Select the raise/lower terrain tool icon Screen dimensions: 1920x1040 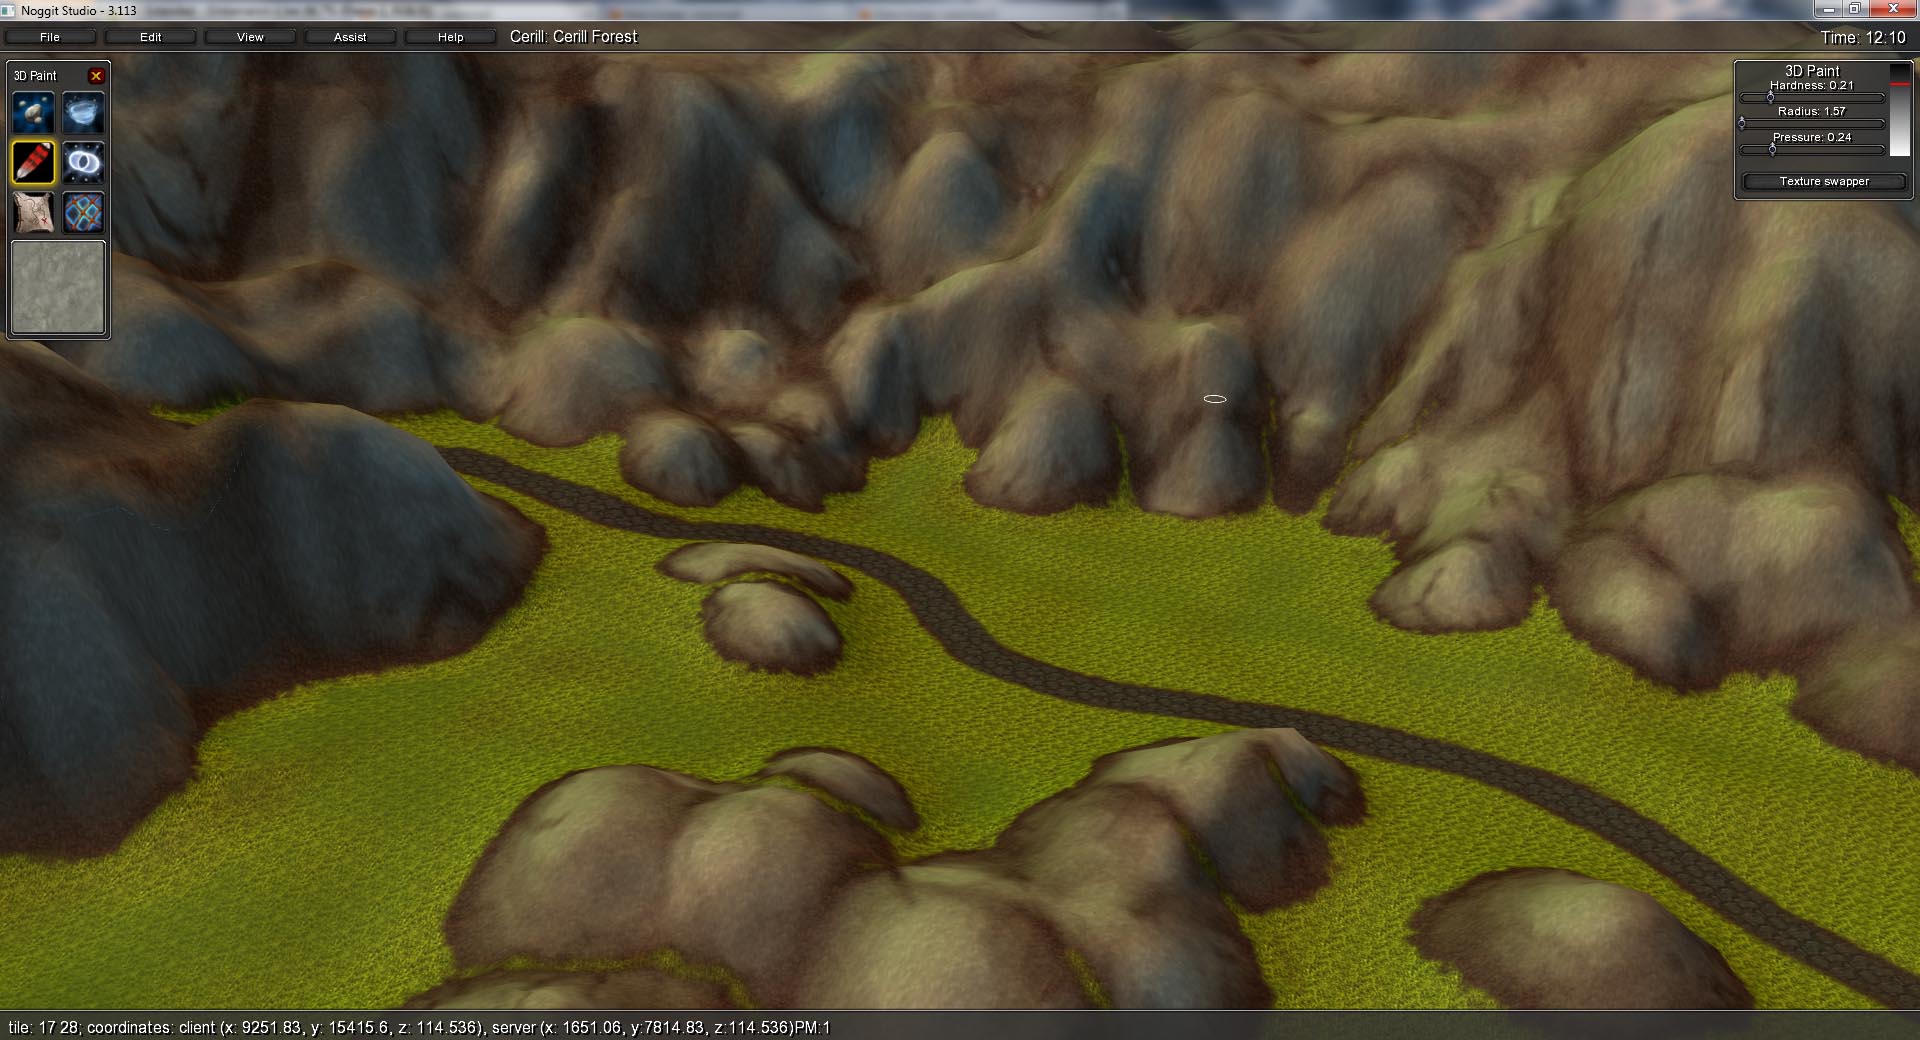tap(33, 113)
